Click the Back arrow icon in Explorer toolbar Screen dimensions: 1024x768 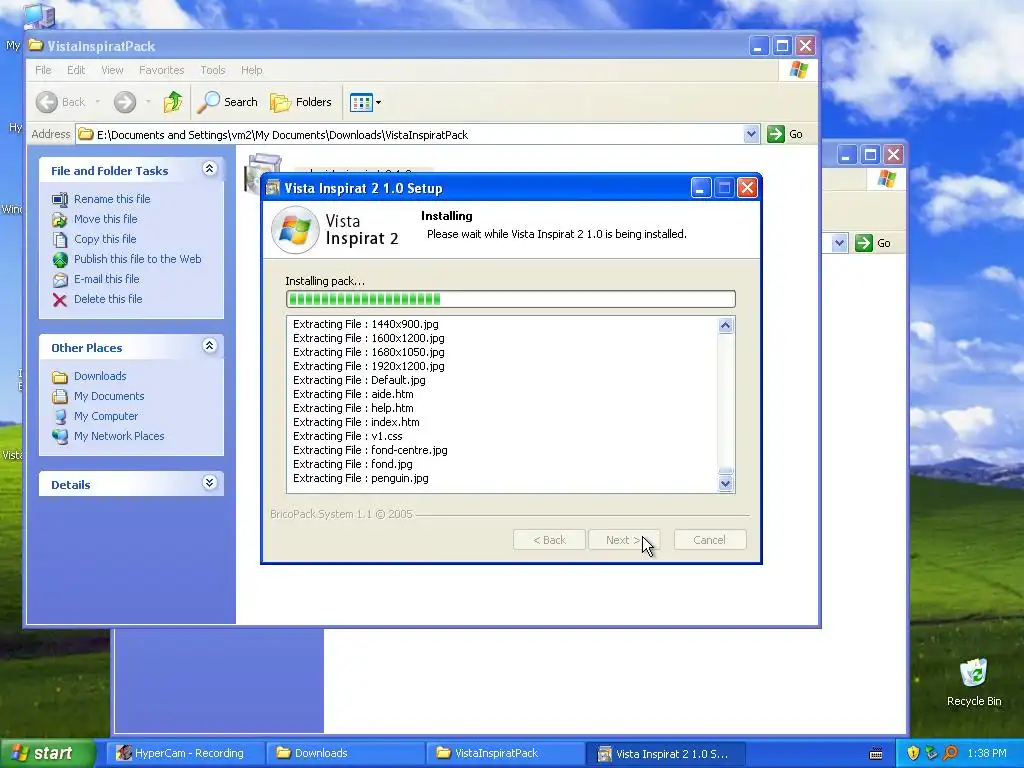tap(46, 102)
